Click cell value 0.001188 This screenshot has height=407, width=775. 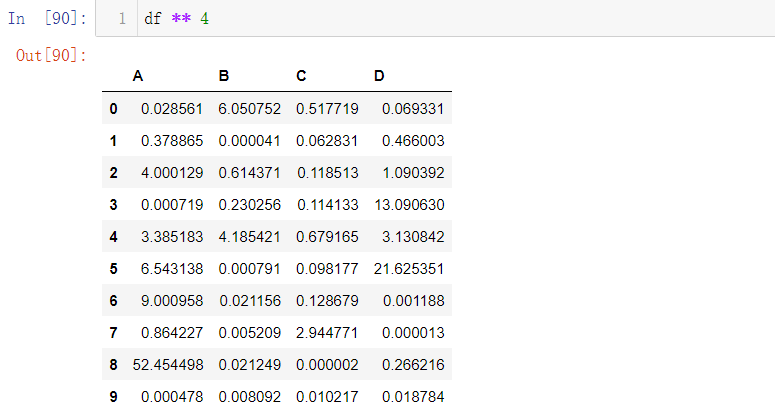click(413, 301)
